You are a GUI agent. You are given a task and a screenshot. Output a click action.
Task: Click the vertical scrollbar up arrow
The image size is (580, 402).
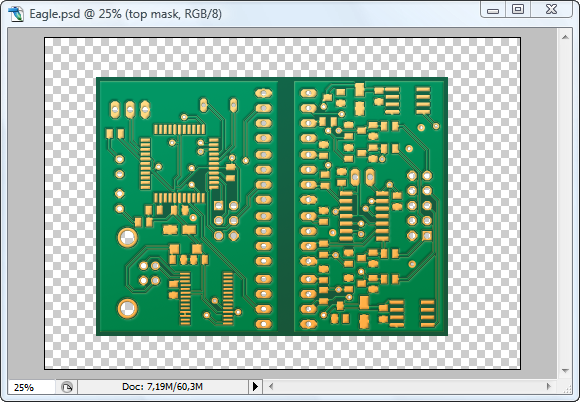point(565,37)
